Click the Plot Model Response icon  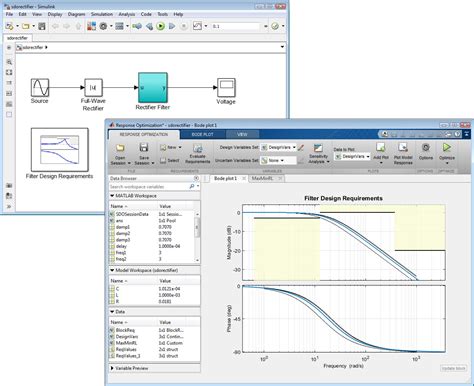pos(403,147)
